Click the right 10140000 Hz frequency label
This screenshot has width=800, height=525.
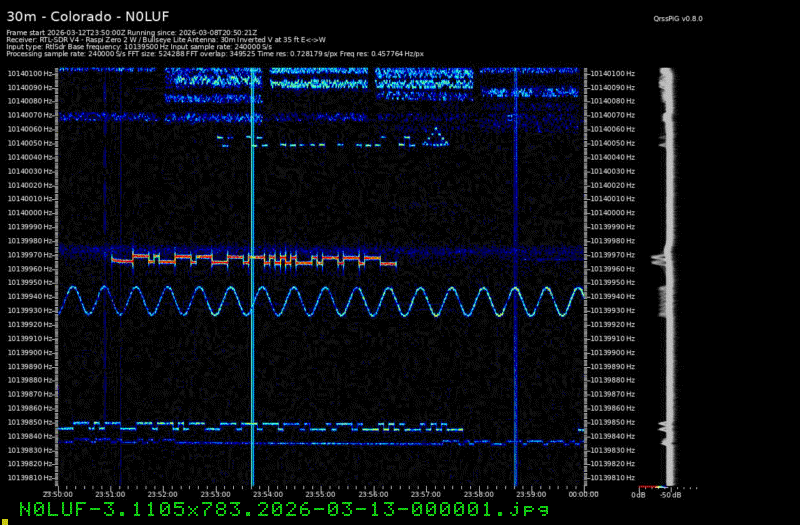pos(611,212)
